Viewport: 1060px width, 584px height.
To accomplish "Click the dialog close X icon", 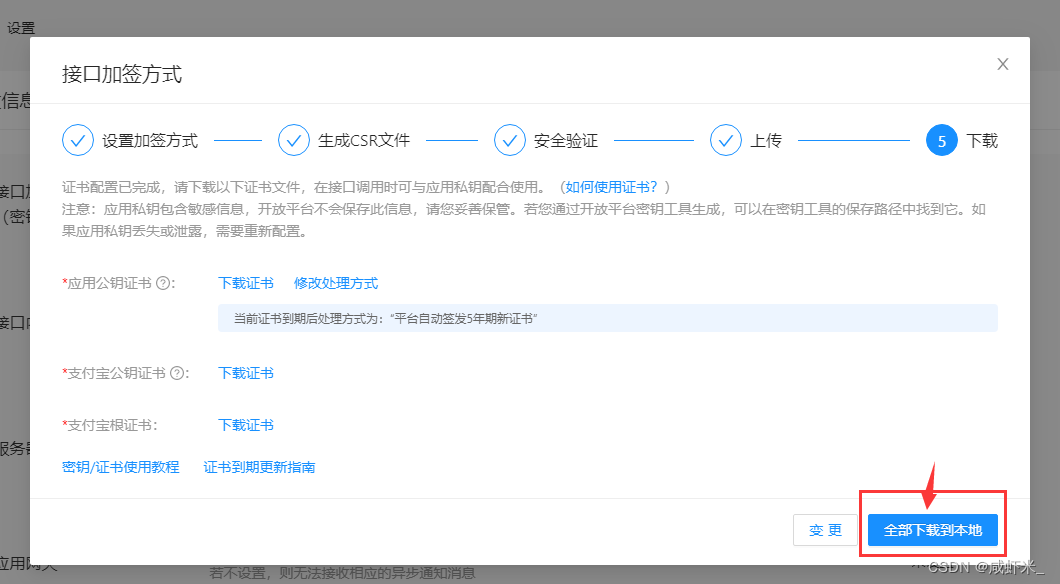I will [1003, 64].
